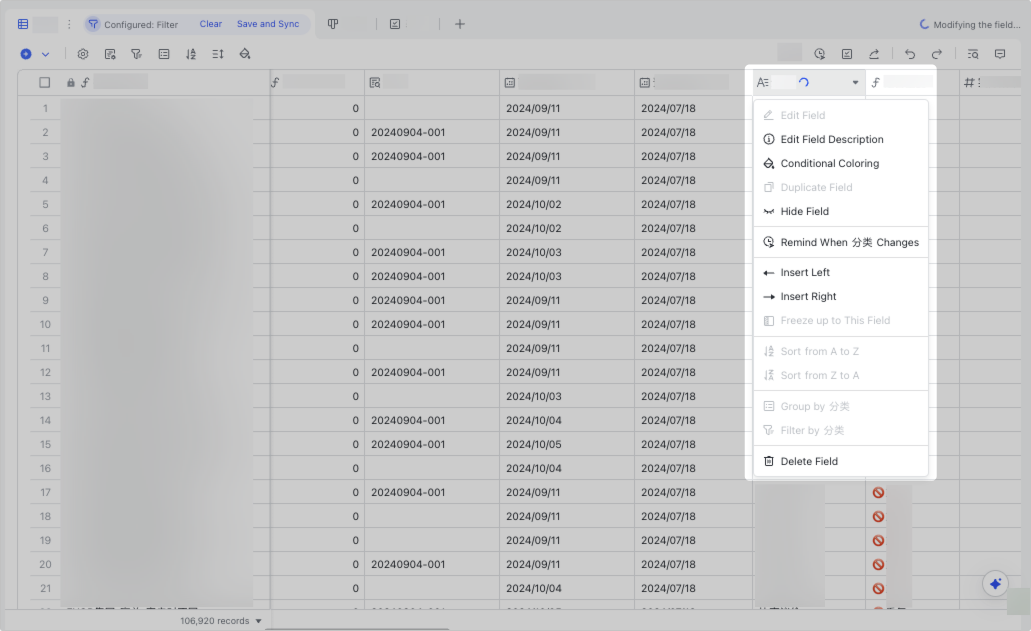Open the comments panel icon
1031x631 pixels.
pos(1000,54)
